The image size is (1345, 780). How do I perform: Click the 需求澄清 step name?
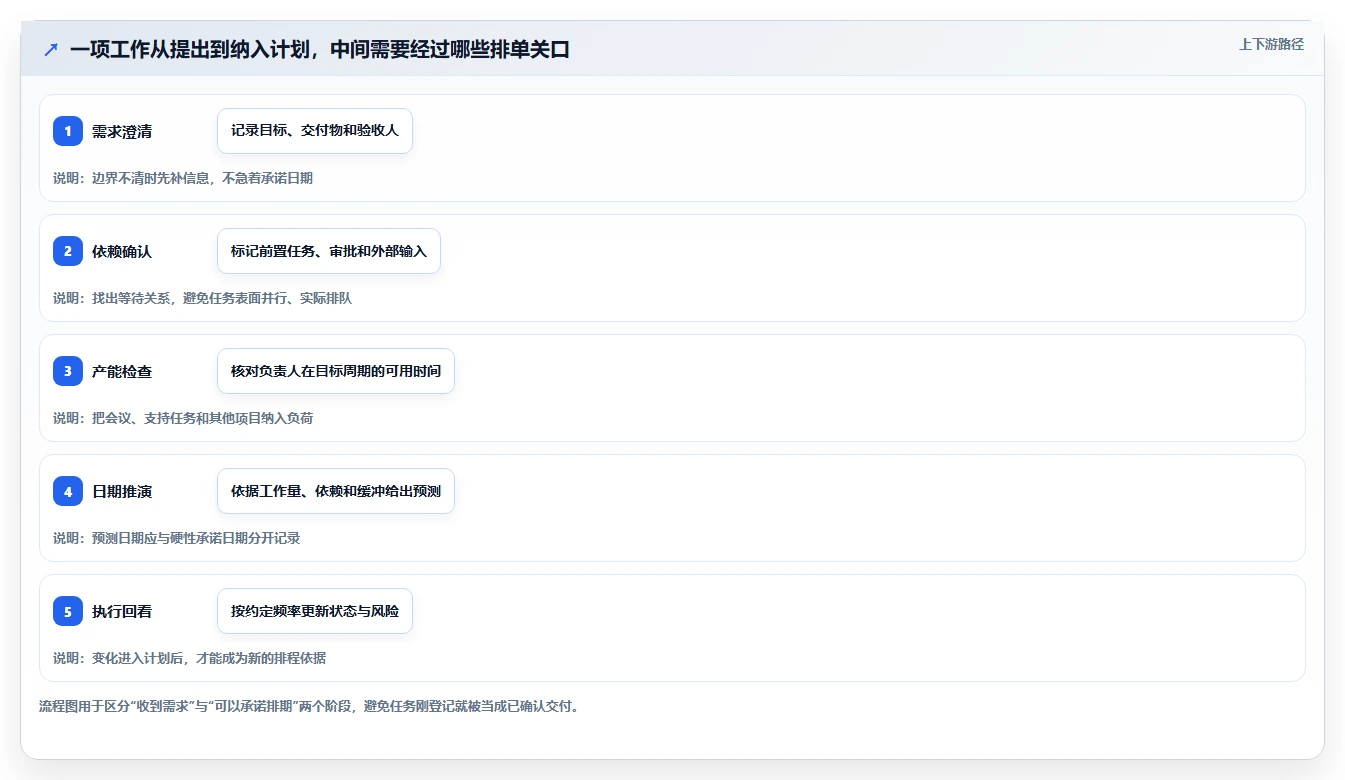click(122, 131)
